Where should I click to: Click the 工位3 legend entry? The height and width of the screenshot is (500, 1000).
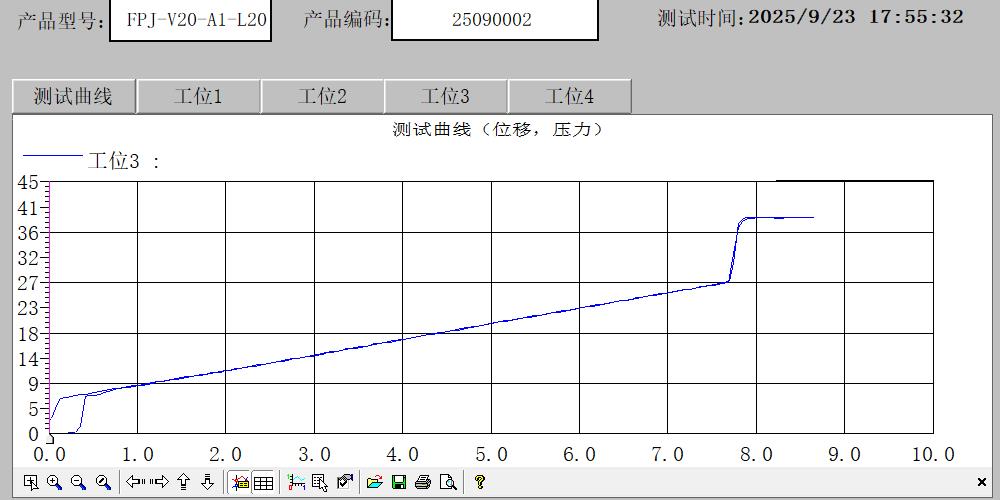tap(91, 161)
